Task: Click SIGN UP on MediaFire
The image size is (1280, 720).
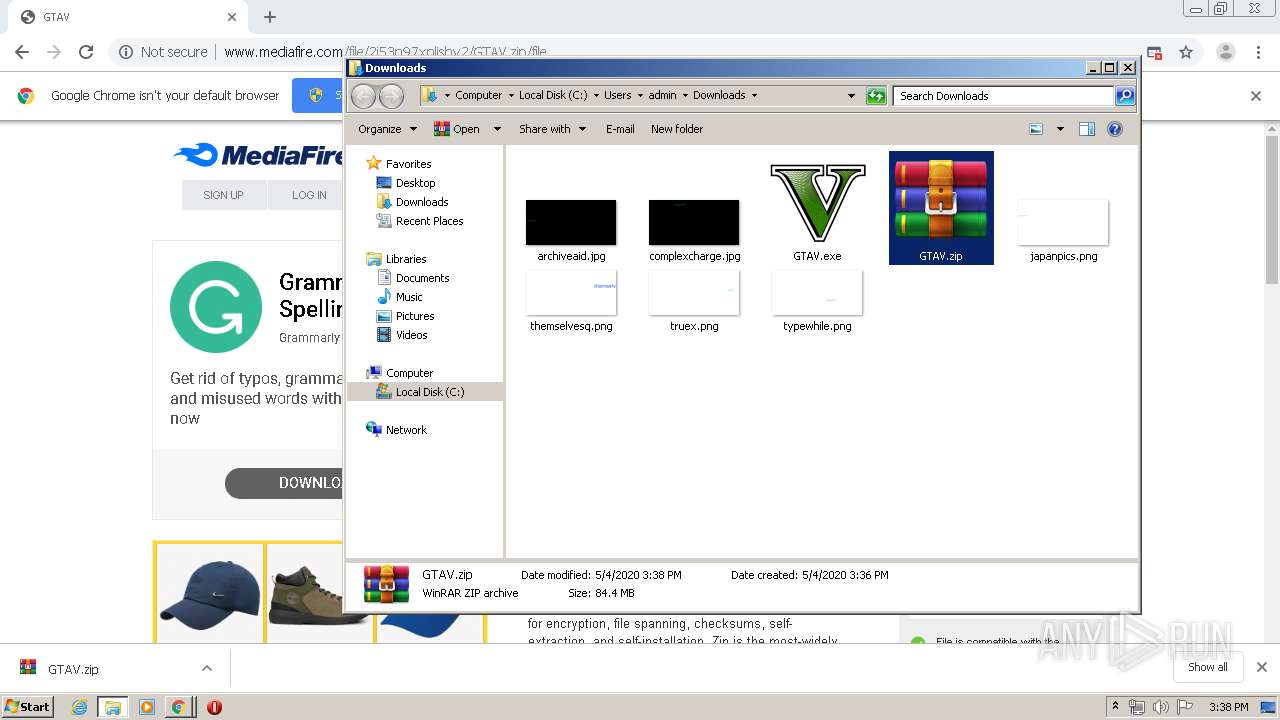Action: point(223,195)
